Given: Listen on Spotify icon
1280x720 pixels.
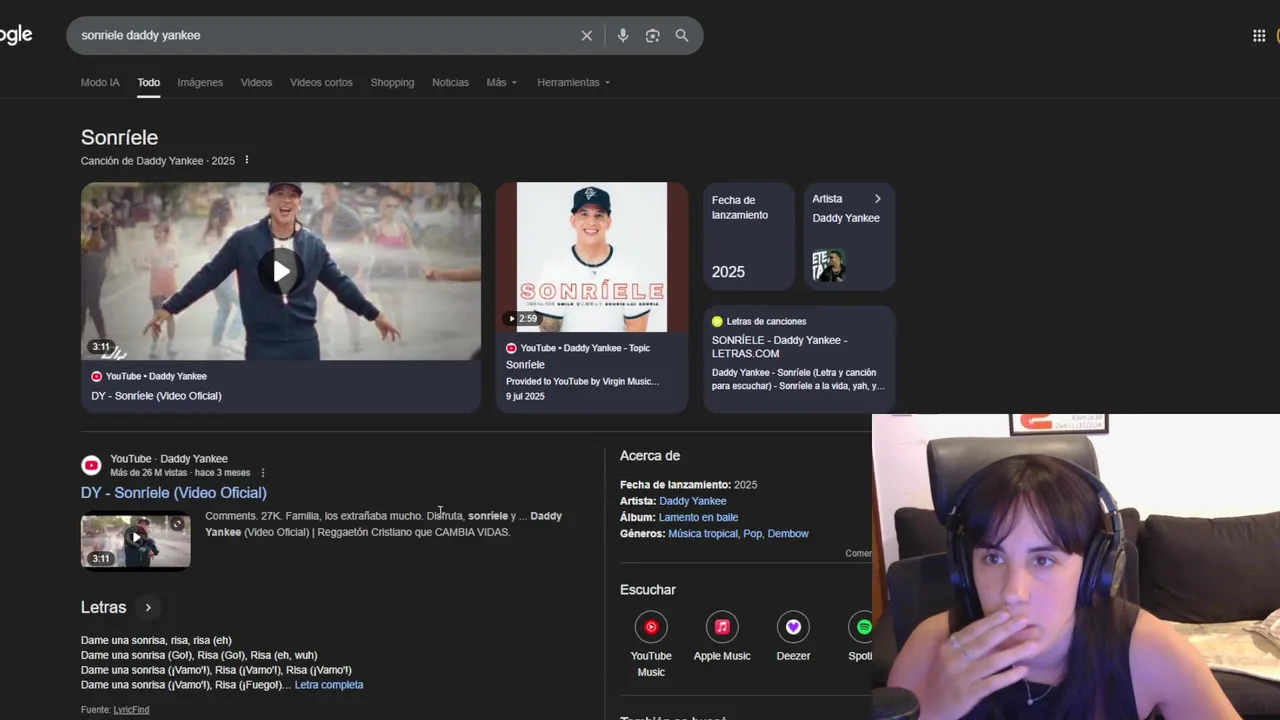Looking at the screenshot, I should pos(861,627).
